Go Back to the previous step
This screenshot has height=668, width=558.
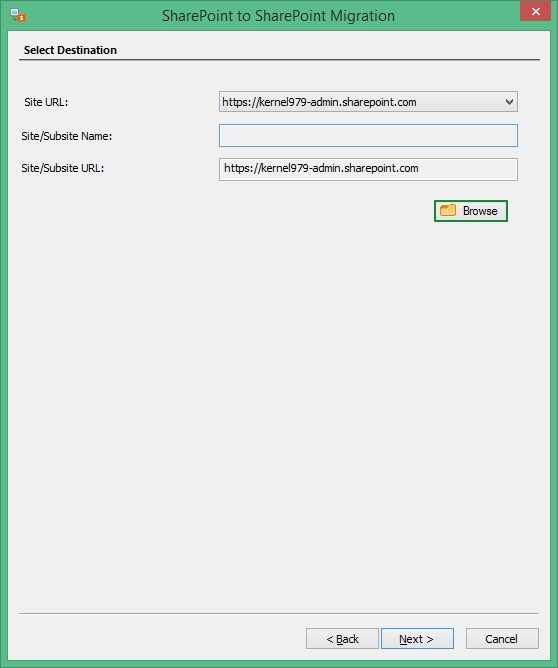point(342,639)
